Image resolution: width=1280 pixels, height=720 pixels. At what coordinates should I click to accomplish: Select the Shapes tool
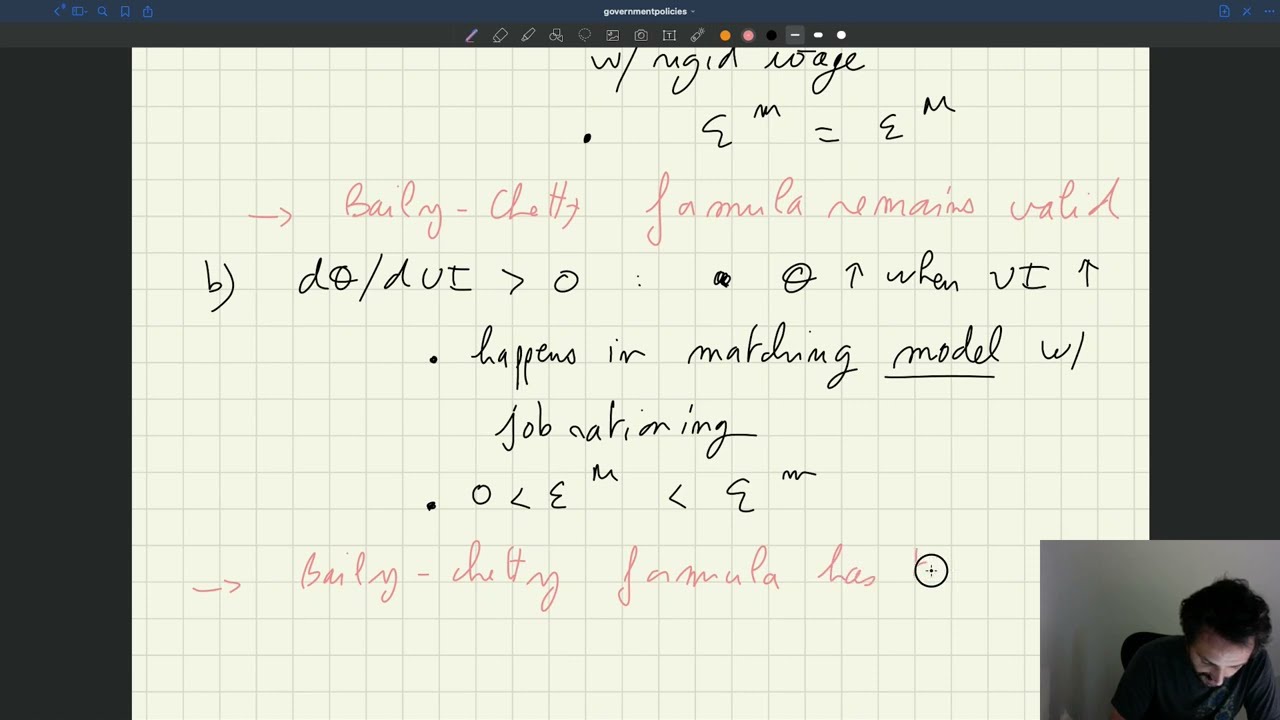click(556, 35)
